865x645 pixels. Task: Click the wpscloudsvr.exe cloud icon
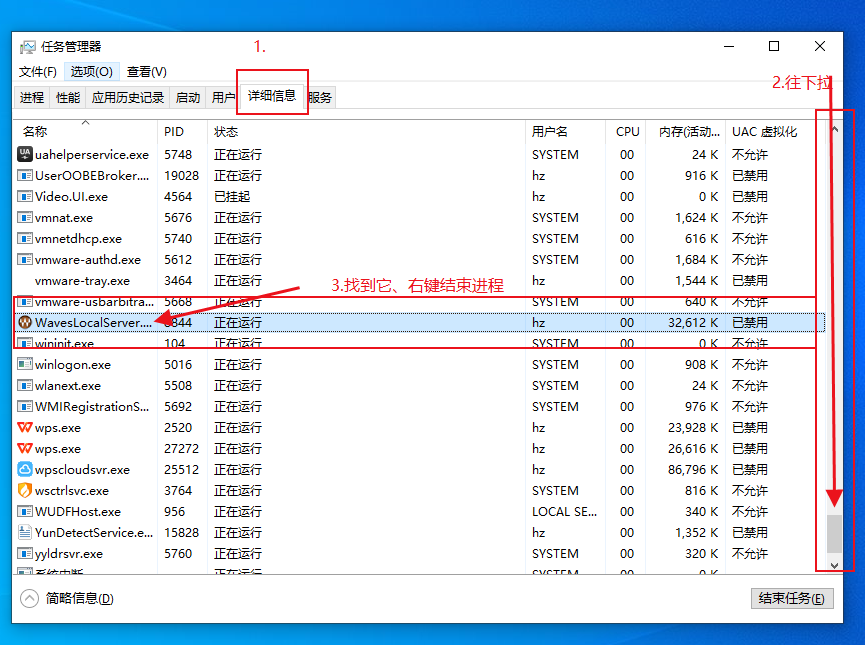click(25, 470)
